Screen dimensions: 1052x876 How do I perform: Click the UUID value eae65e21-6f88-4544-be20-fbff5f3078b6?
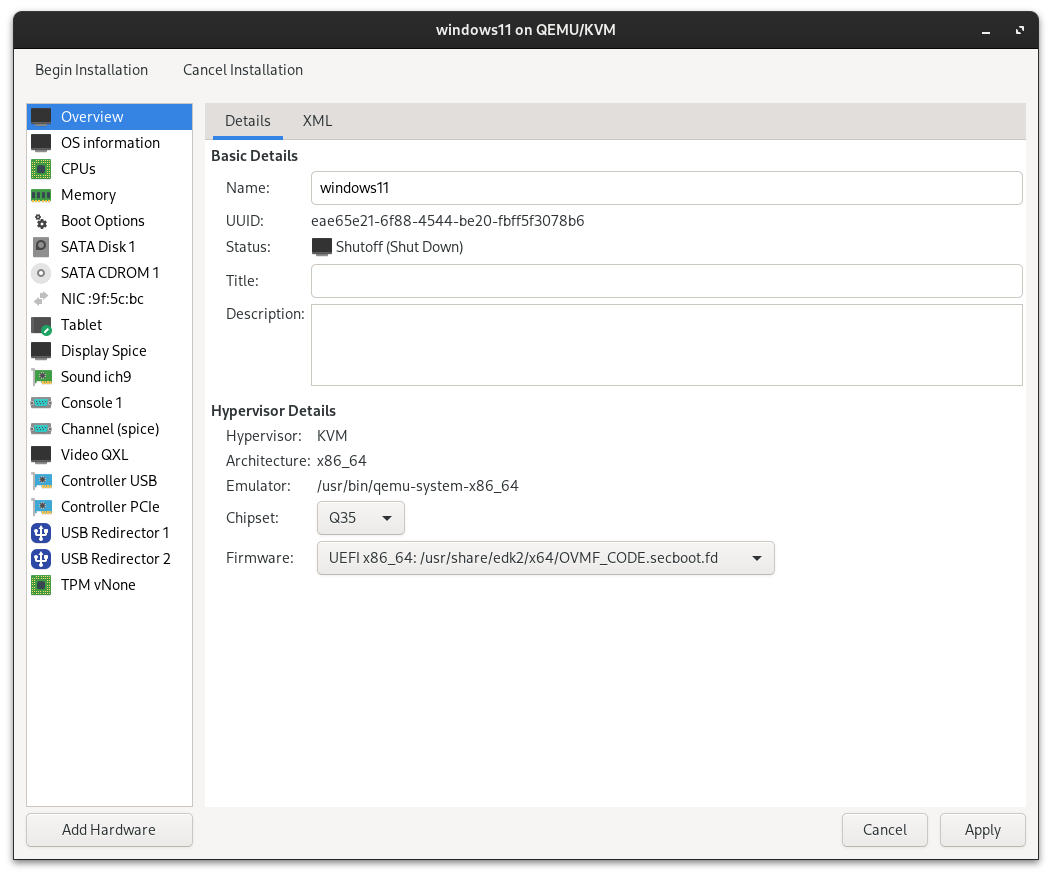448,221
